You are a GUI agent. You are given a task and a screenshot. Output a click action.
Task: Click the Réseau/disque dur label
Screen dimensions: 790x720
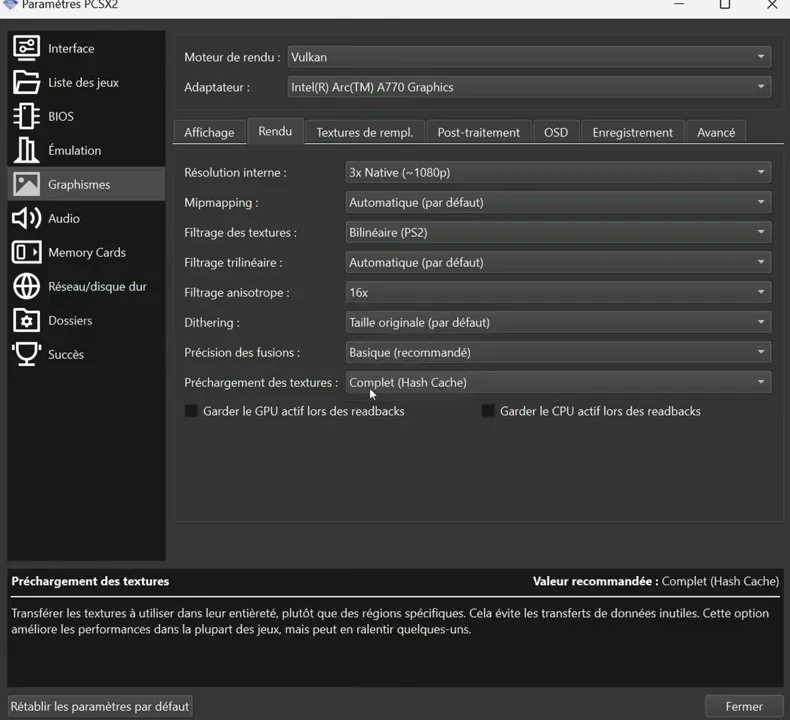point(97,286)
